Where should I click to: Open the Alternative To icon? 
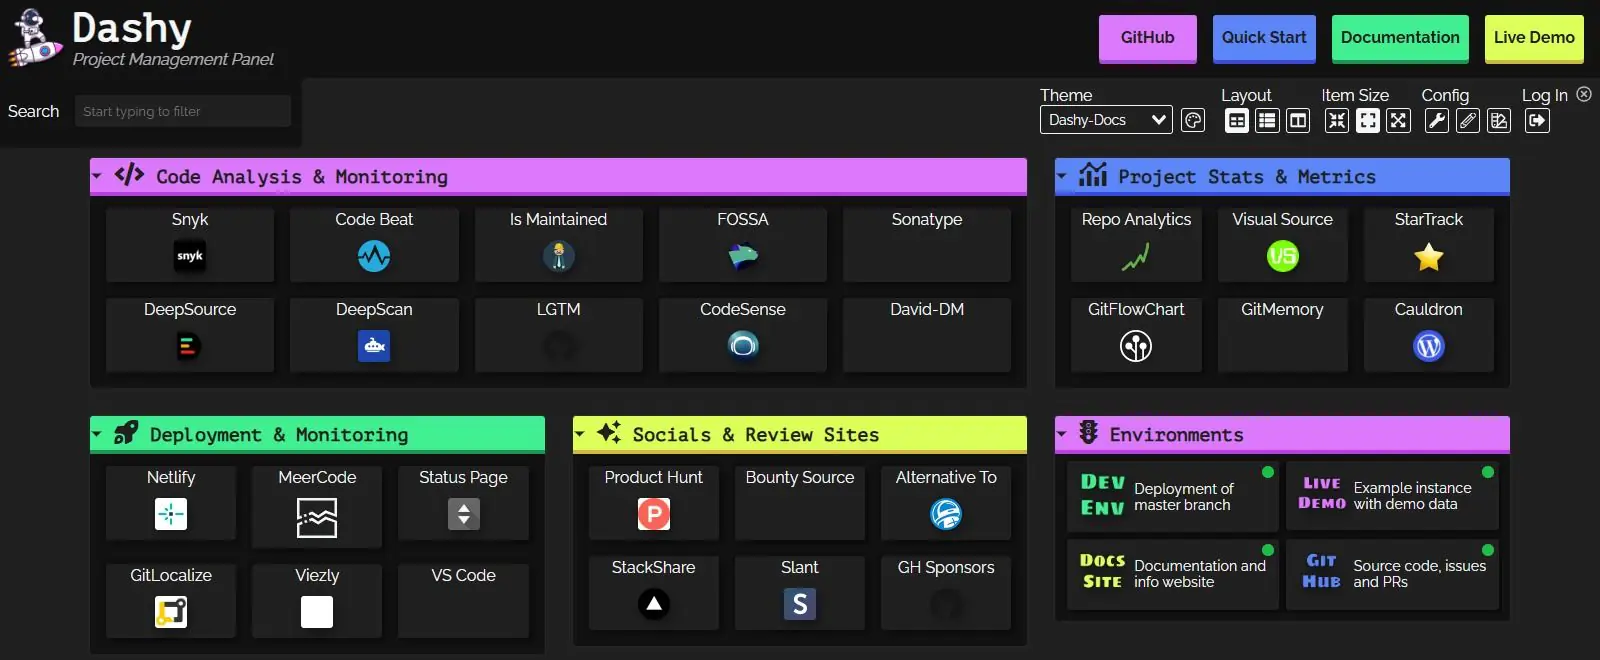point(946,514)
